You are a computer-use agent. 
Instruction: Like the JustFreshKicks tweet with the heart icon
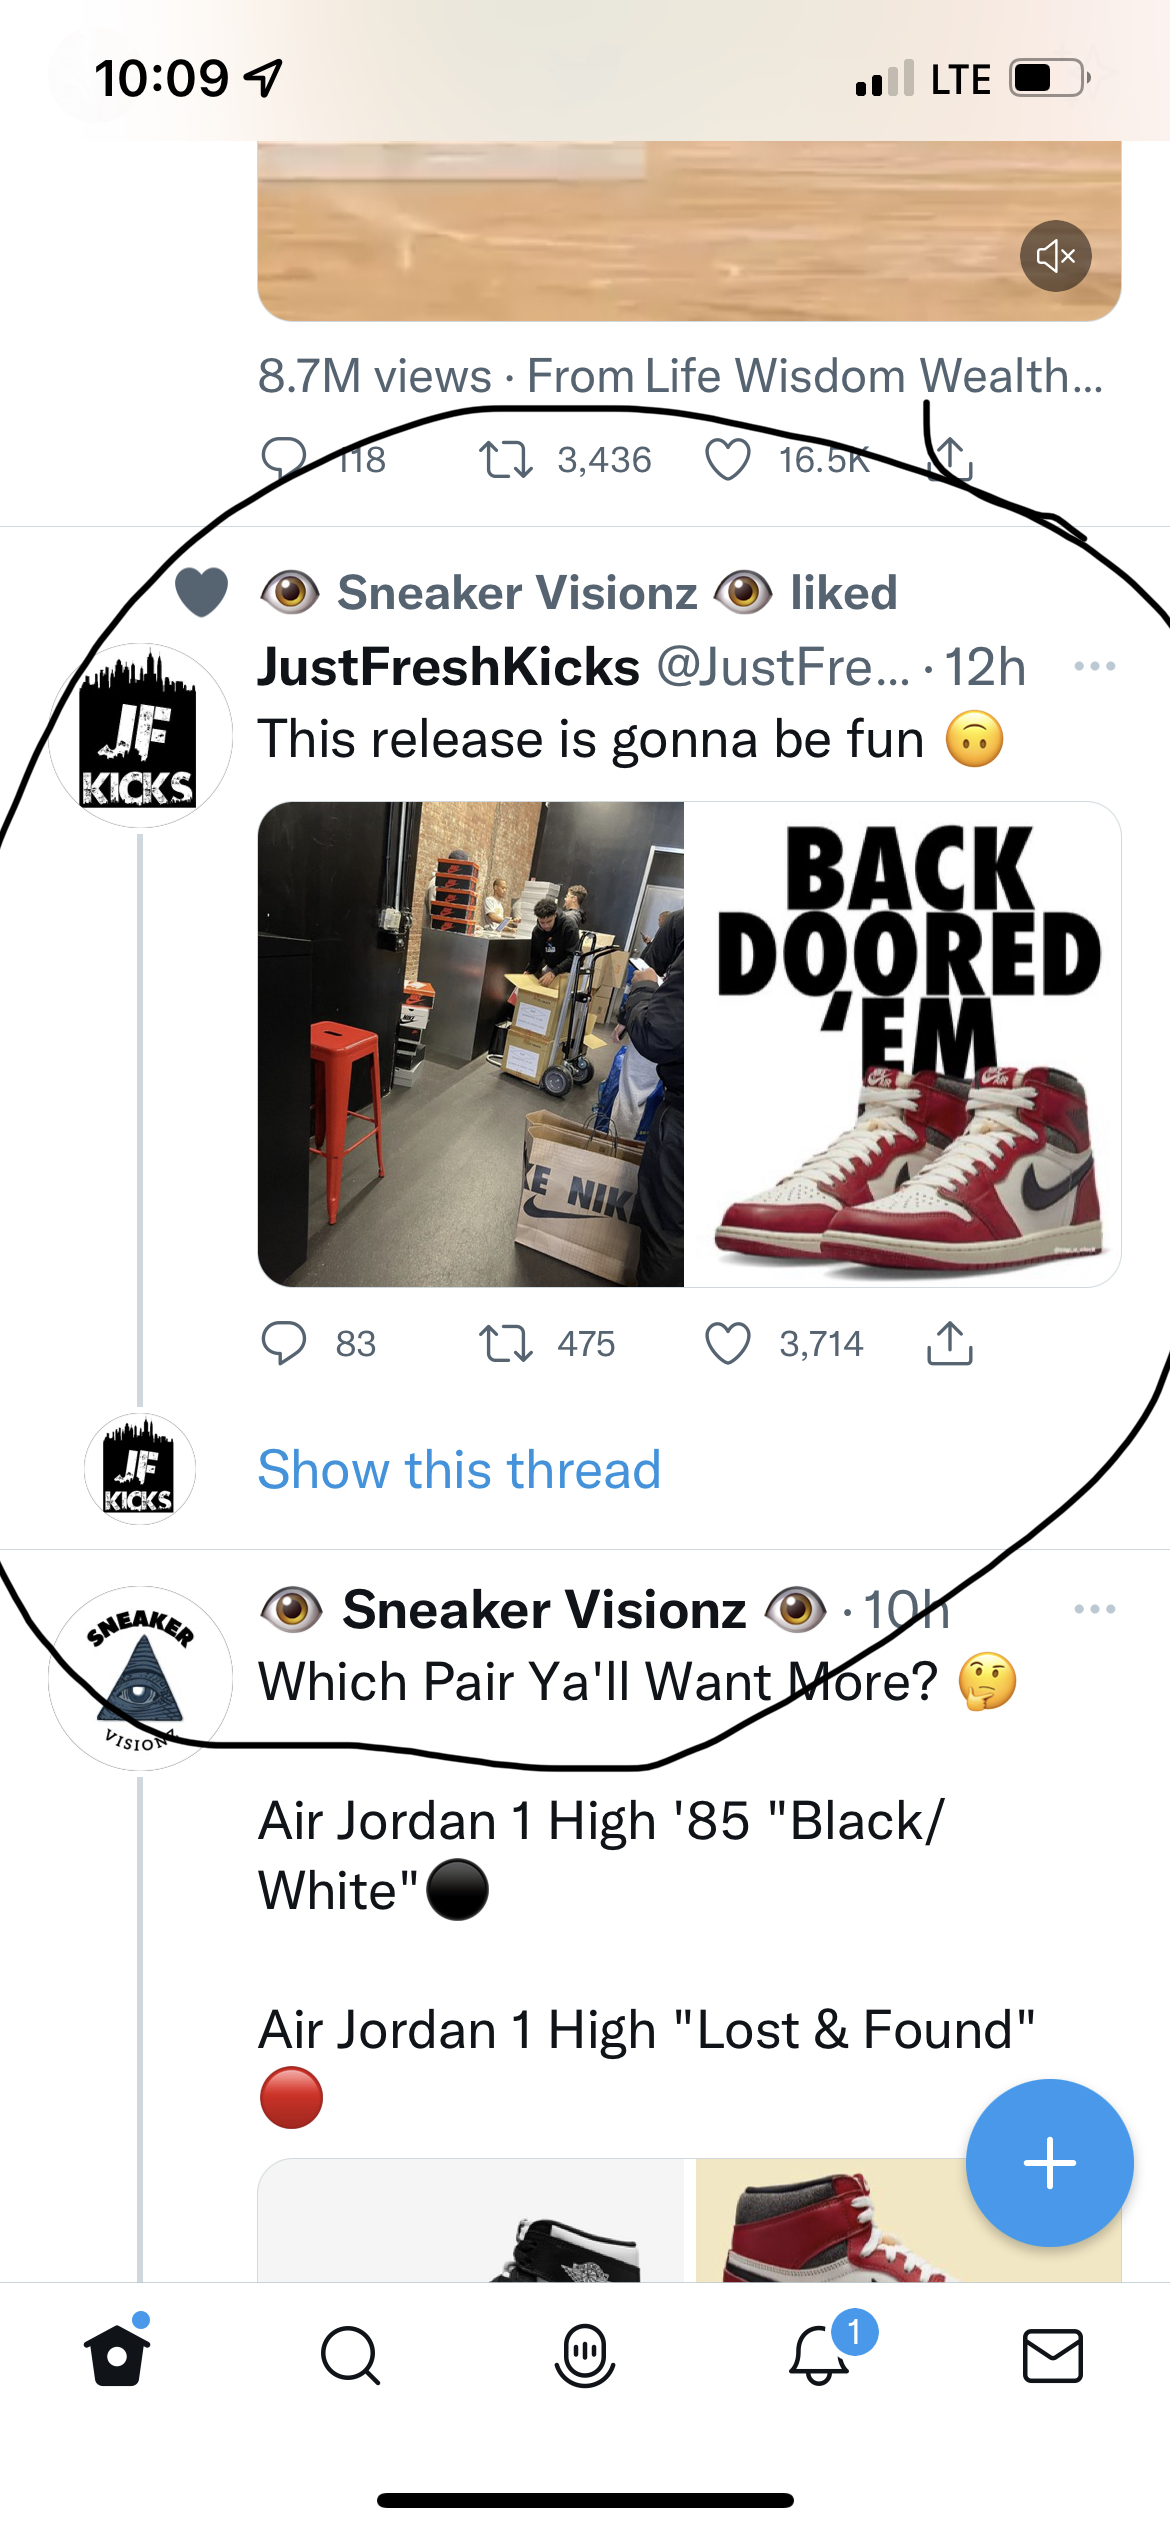pyautogui.click(x=727, y=1343)
